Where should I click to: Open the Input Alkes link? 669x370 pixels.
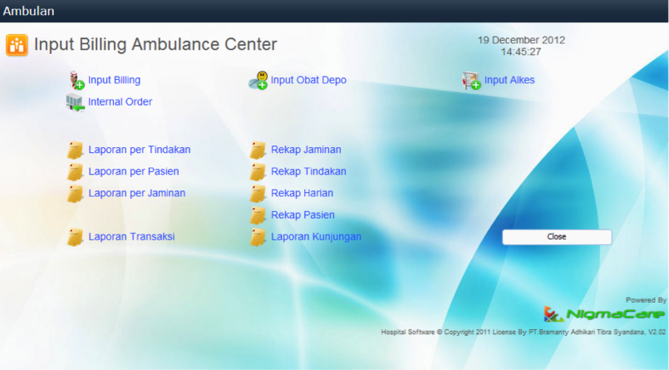(509, 80)
